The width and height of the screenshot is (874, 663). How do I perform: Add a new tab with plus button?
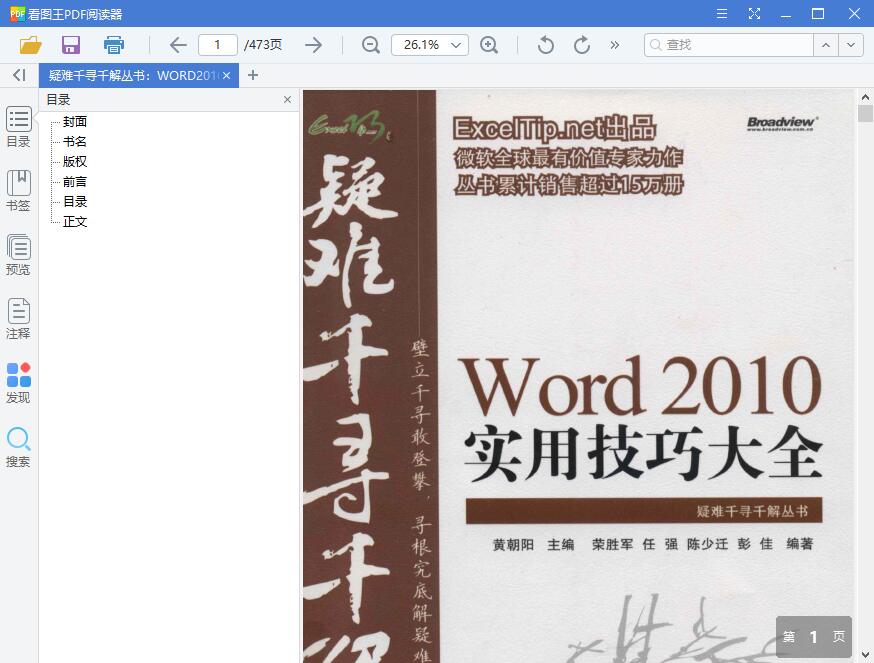[x=253, y=75]
